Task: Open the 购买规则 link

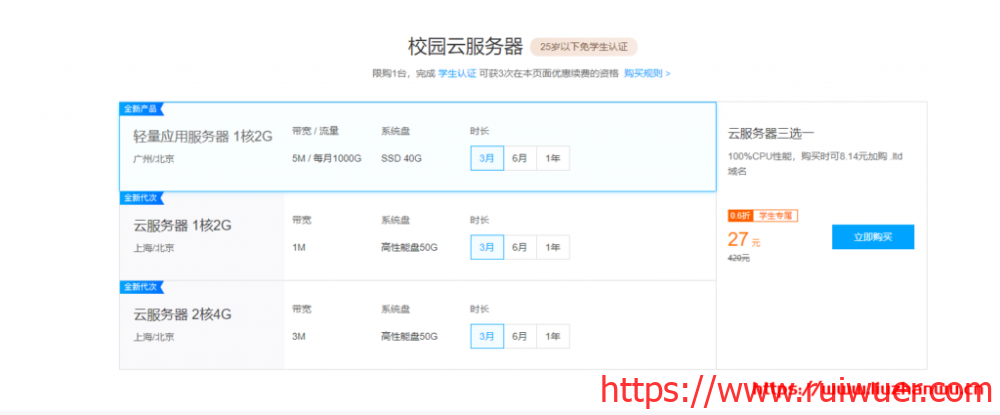Action: (646, 73)
